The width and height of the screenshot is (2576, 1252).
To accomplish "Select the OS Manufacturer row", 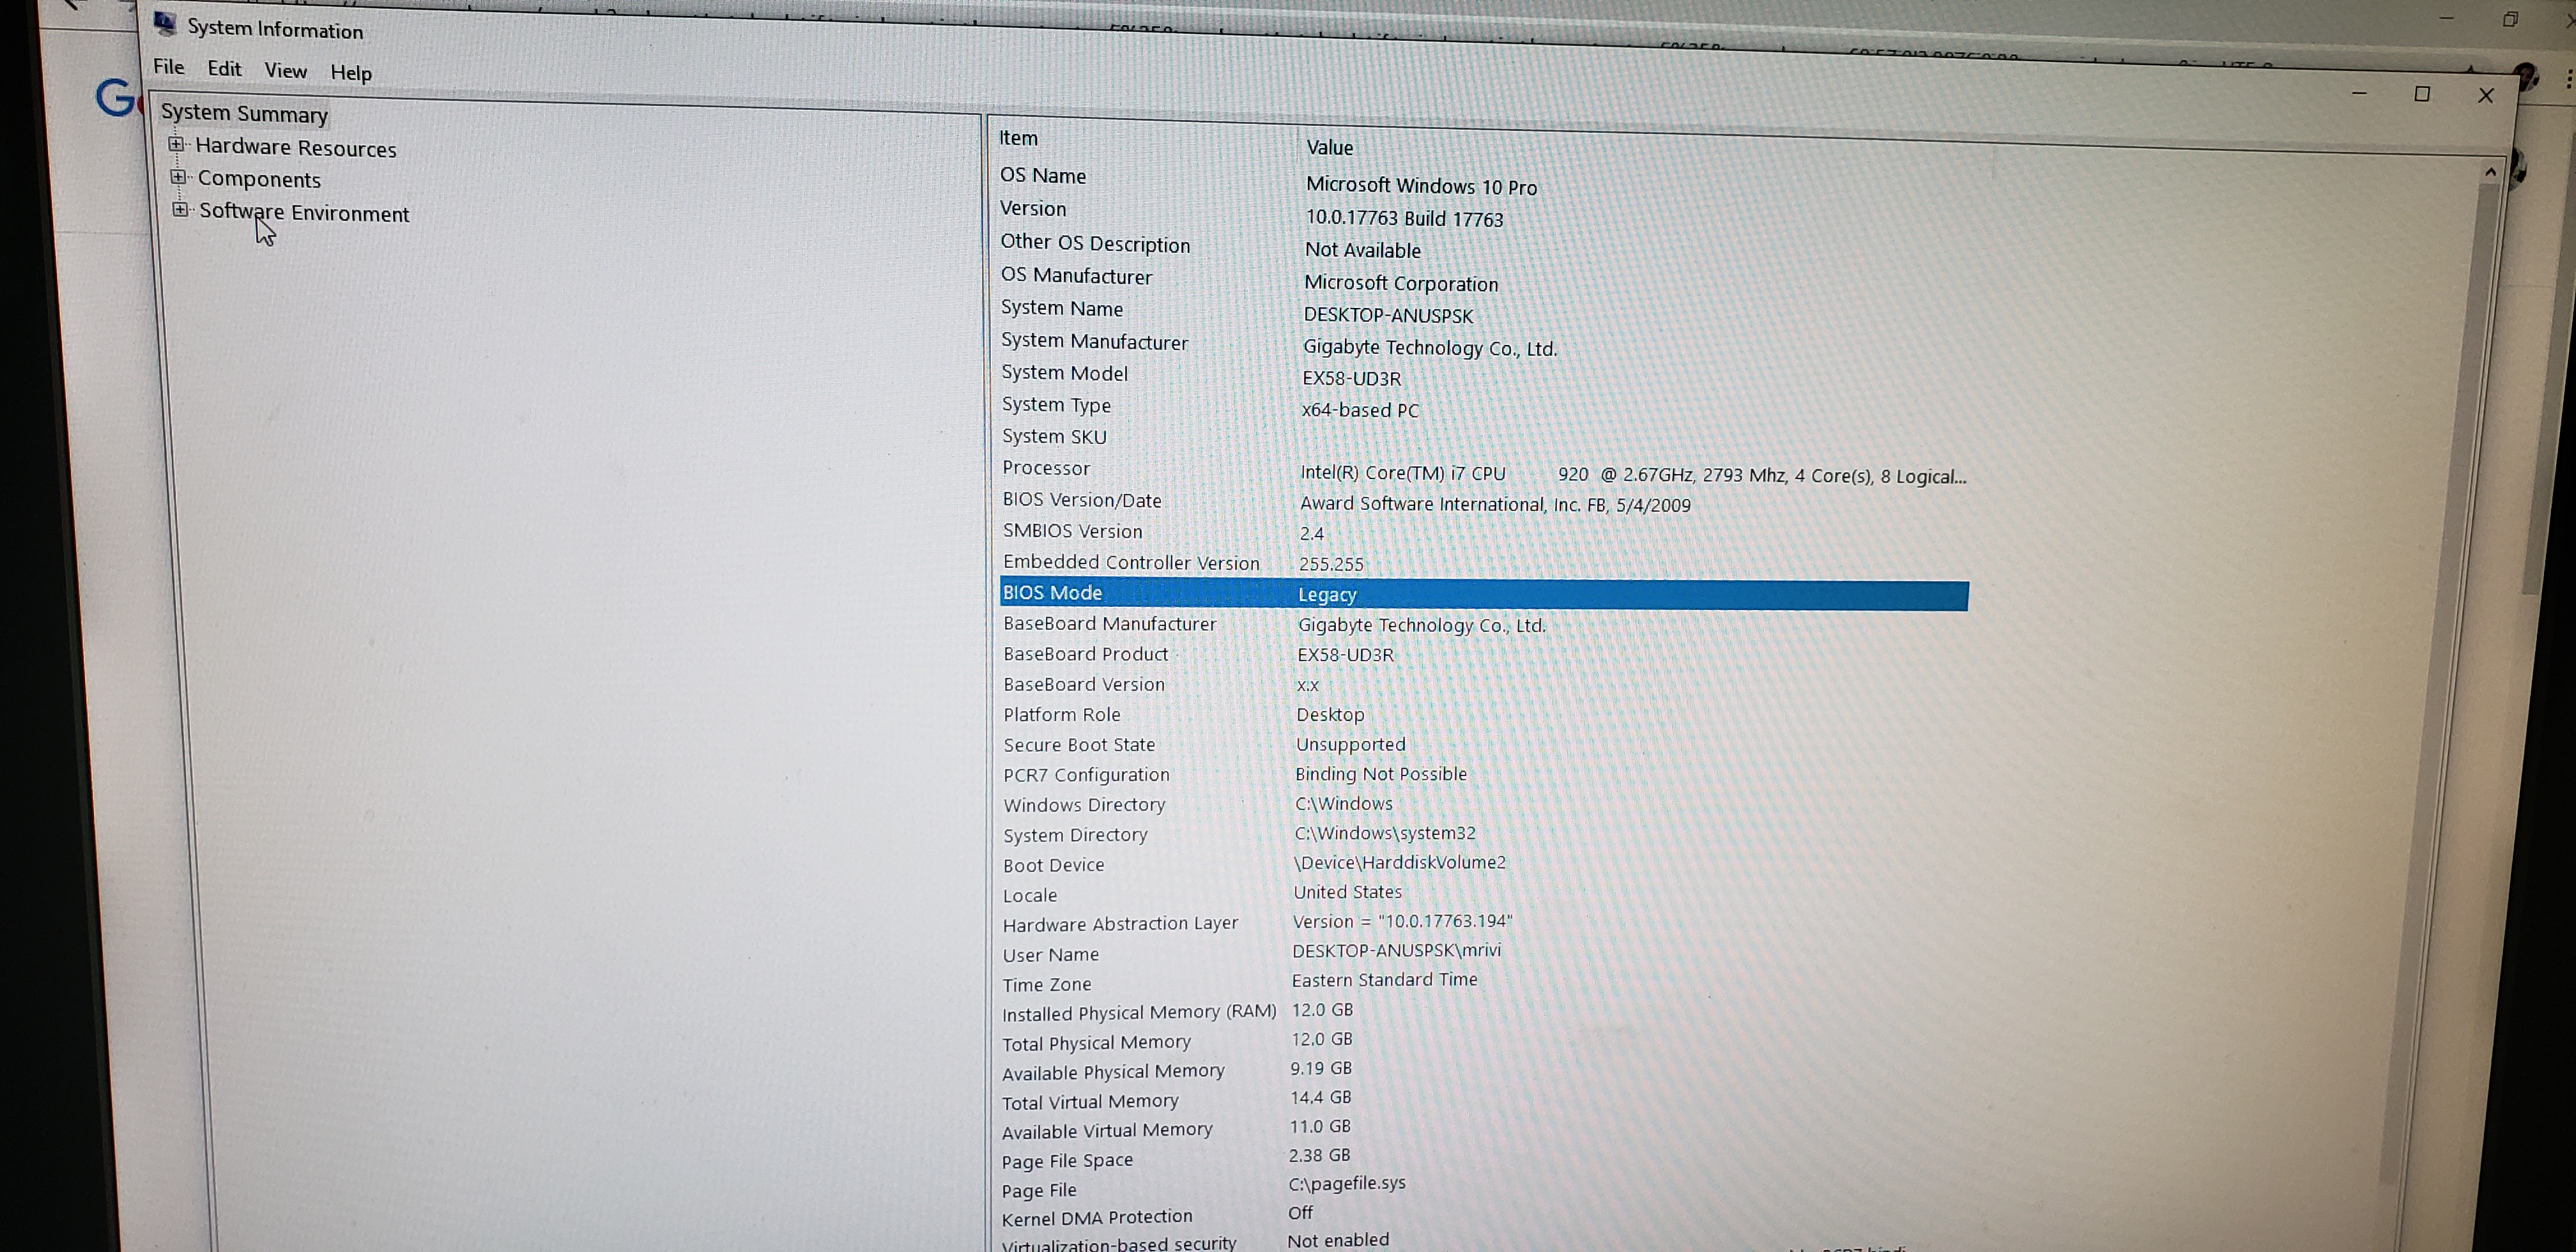I will [x=1484, y=279].
